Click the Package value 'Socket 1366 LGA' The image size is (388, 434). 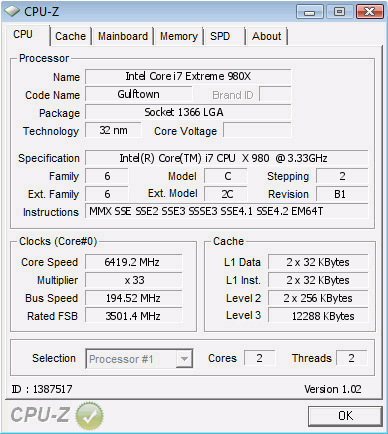pos(188,112)
